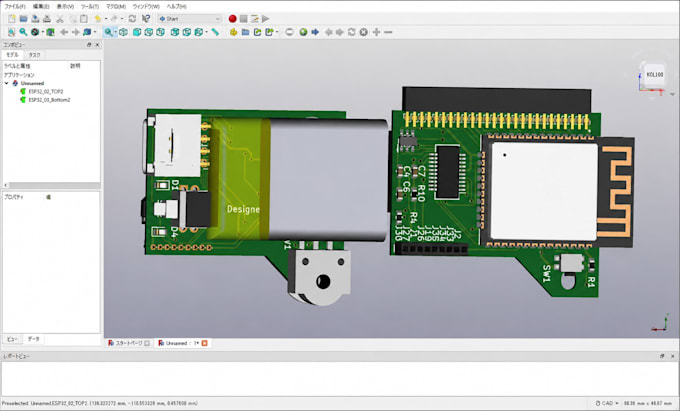This screenshot has width=680, height=411.
Task: Click the Stop macro recording square
Action: tap(244, 19)
